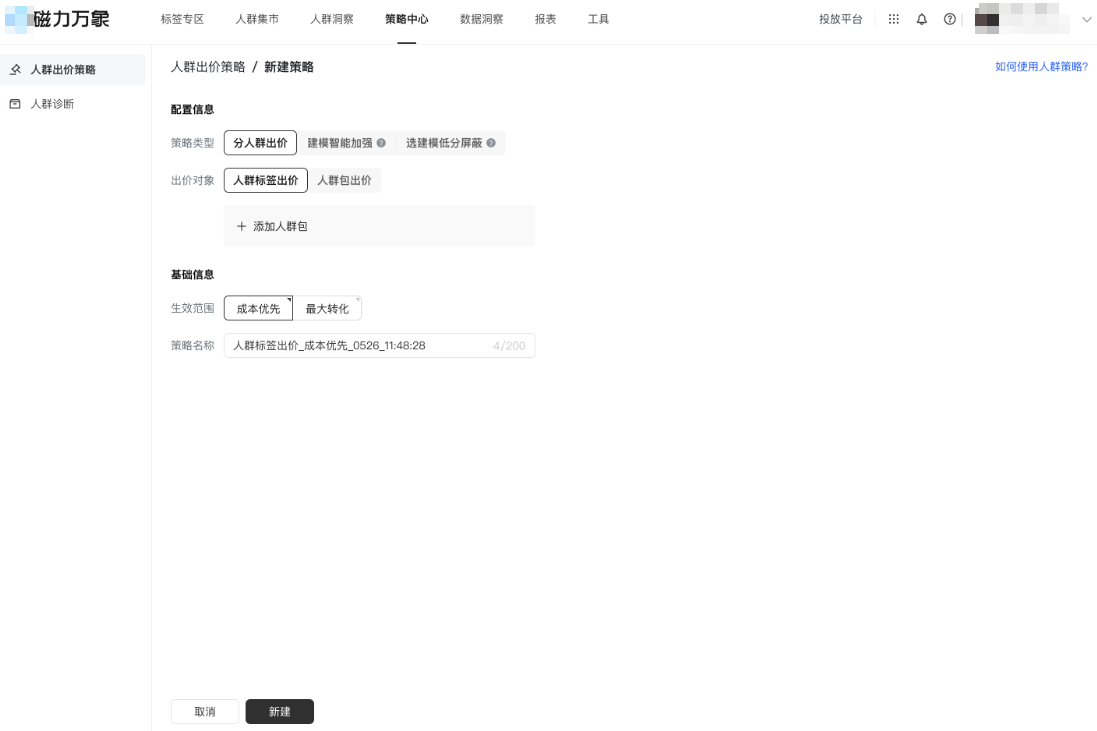Select 人群包出价 bidding target
The width and height of the screenshot is (1097, 731).
(344, 180)
